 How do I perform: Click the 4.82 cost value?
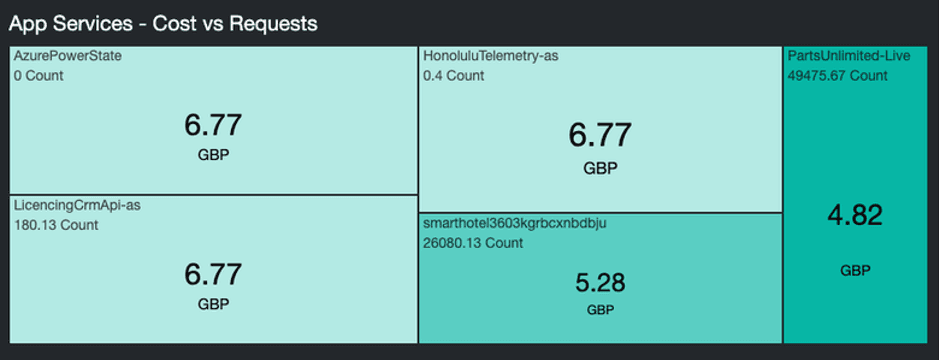click(x=855, y=215)
